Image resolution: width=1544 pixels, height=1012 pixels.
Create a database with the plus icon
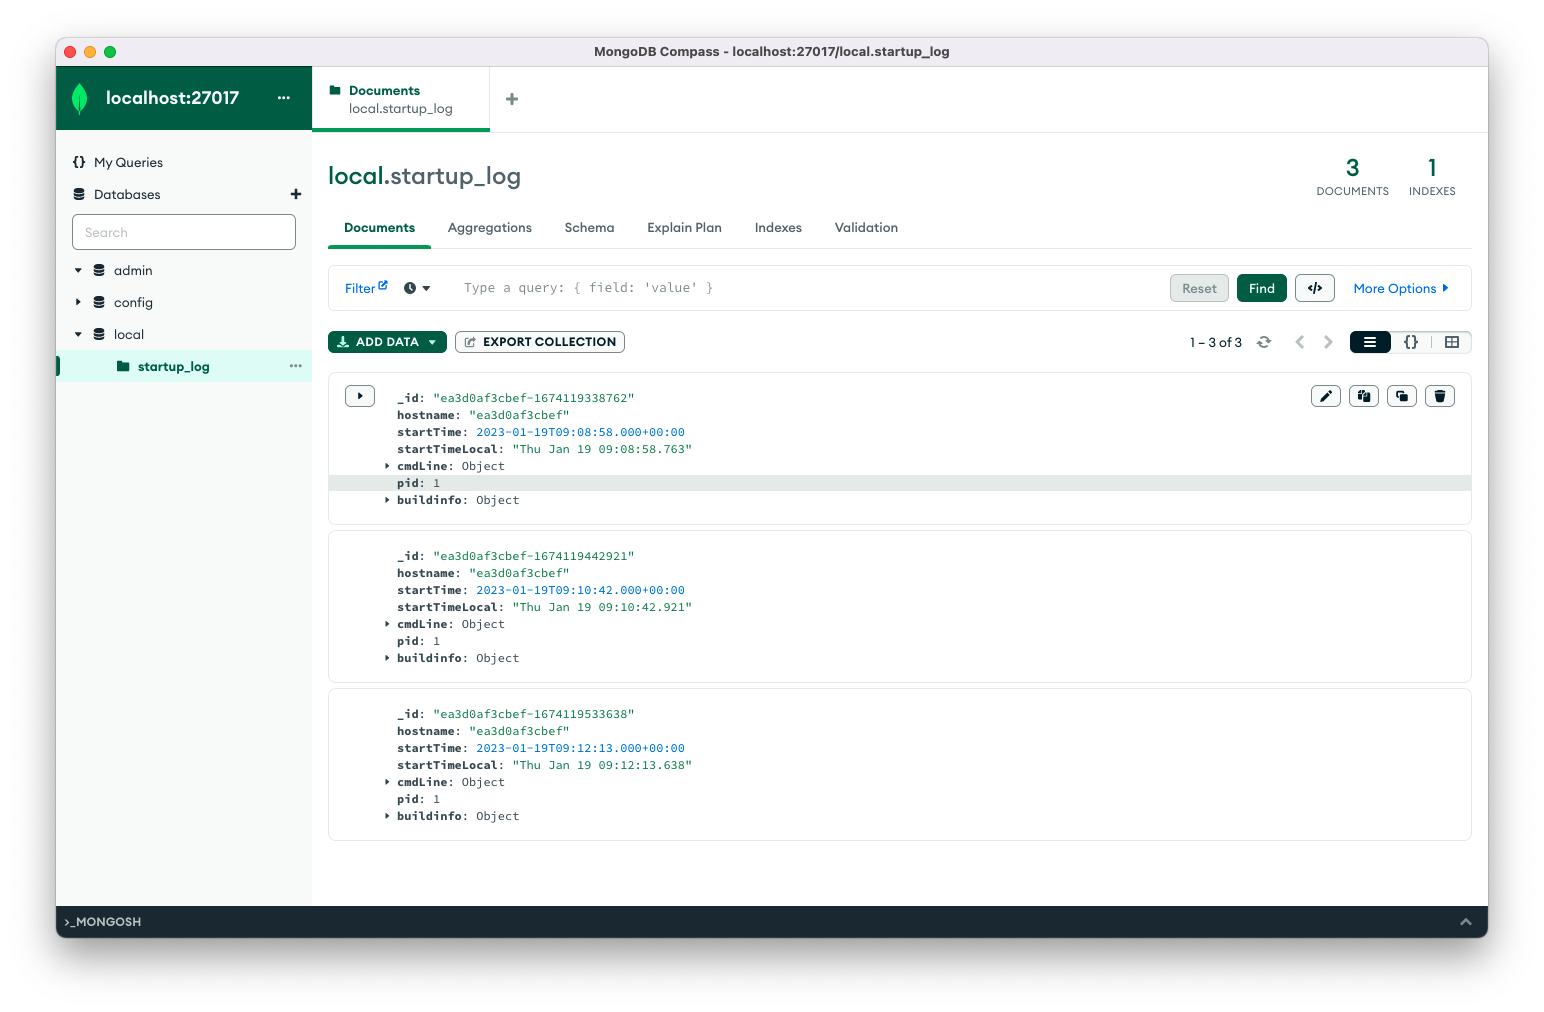(296, 194)
